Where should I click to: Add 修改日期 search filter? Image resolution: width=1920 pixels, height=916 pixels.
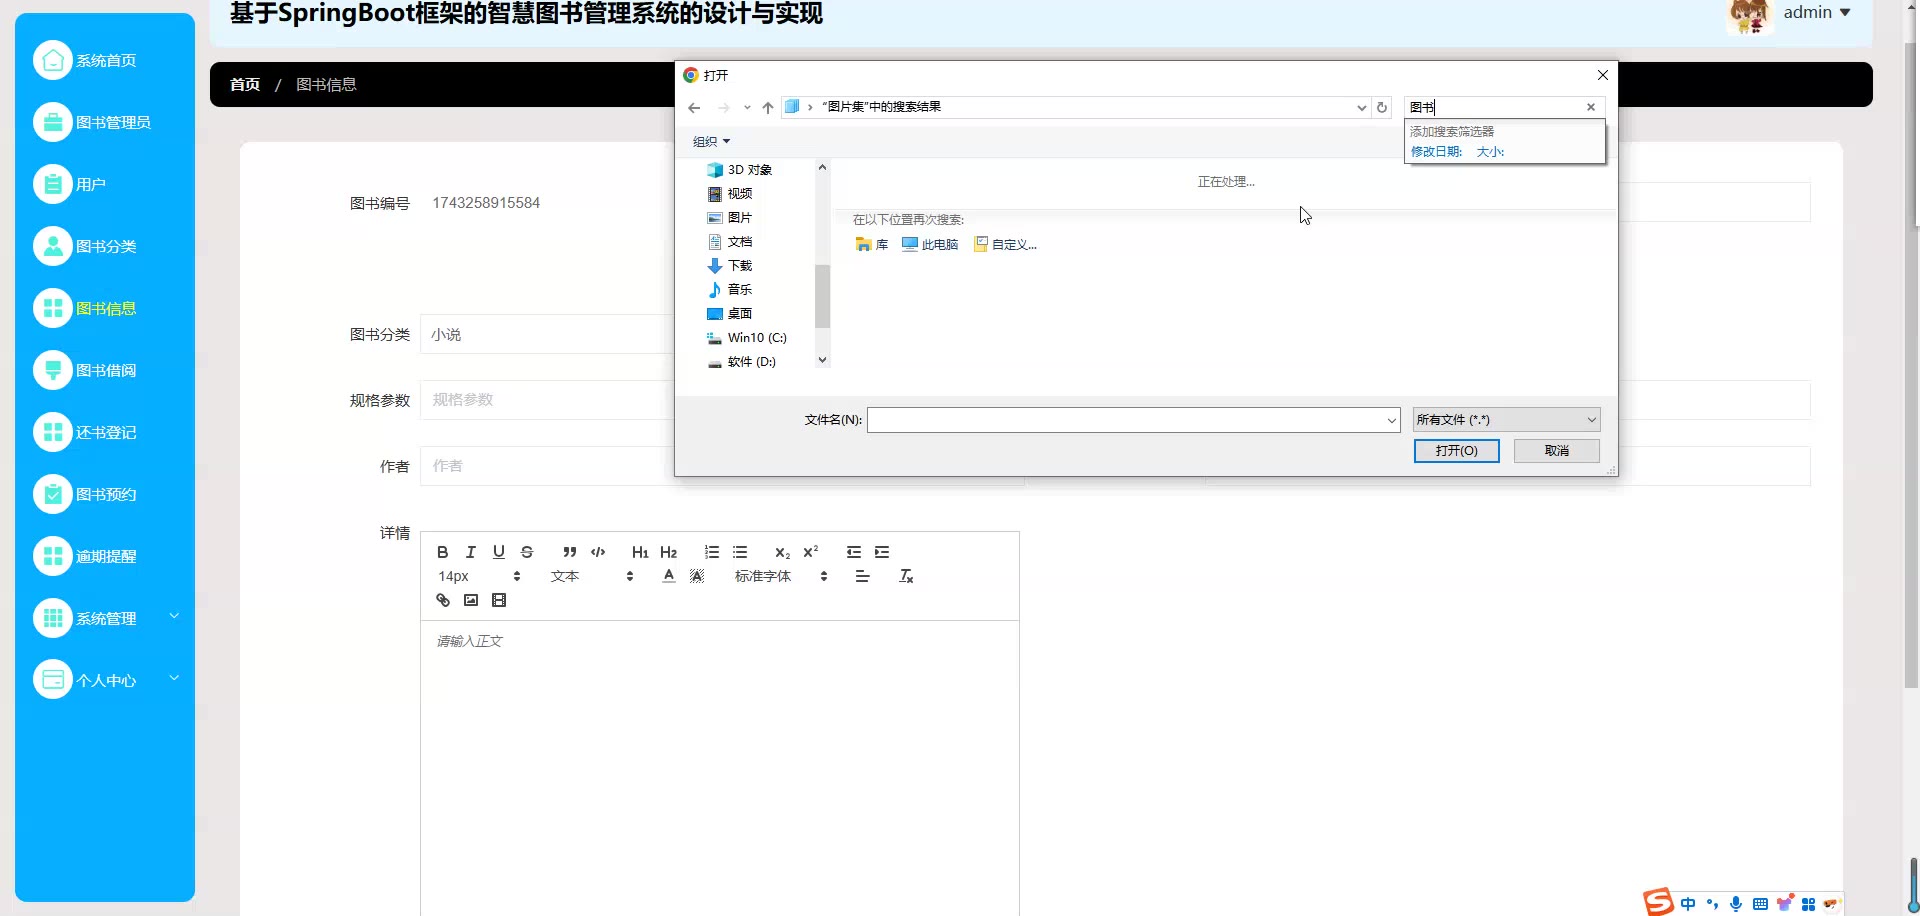pos(1436,152)
